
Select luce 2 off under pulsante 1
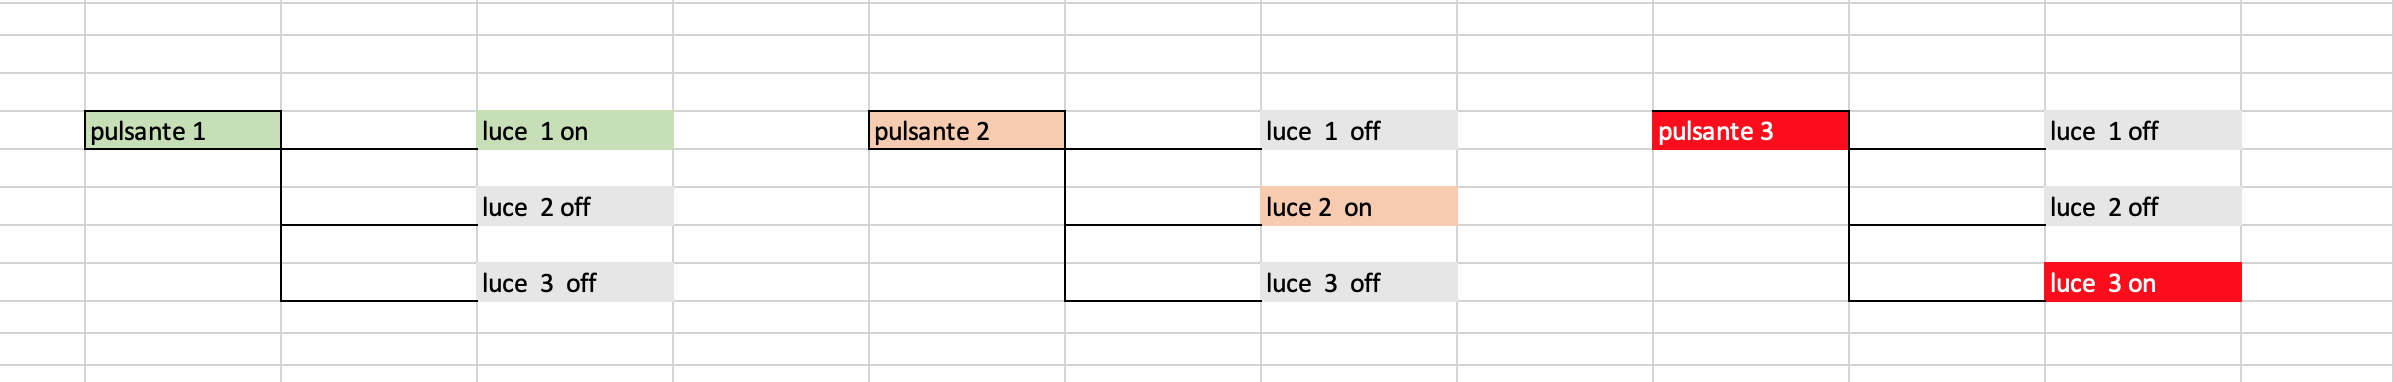pyautogui.click(x=575, y=206)
